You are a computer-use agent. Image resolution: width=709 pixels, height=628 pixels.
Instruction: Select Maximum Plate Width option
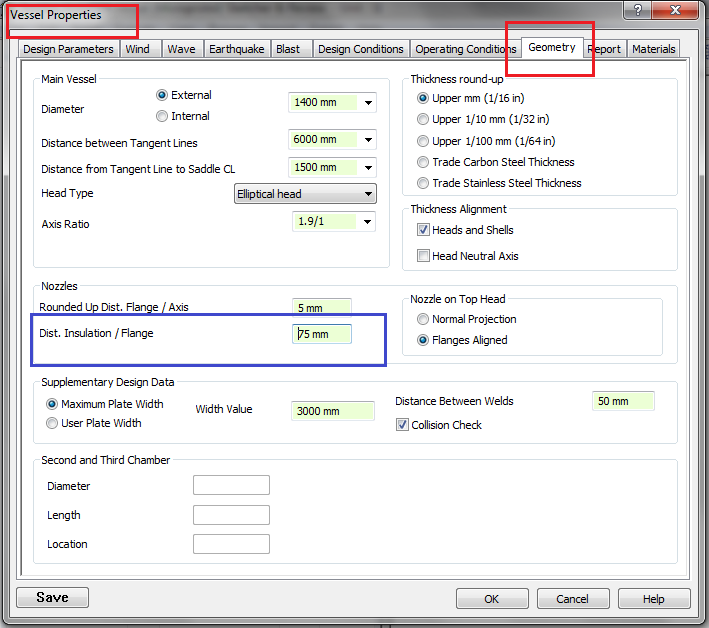click(x=52, y=404)
